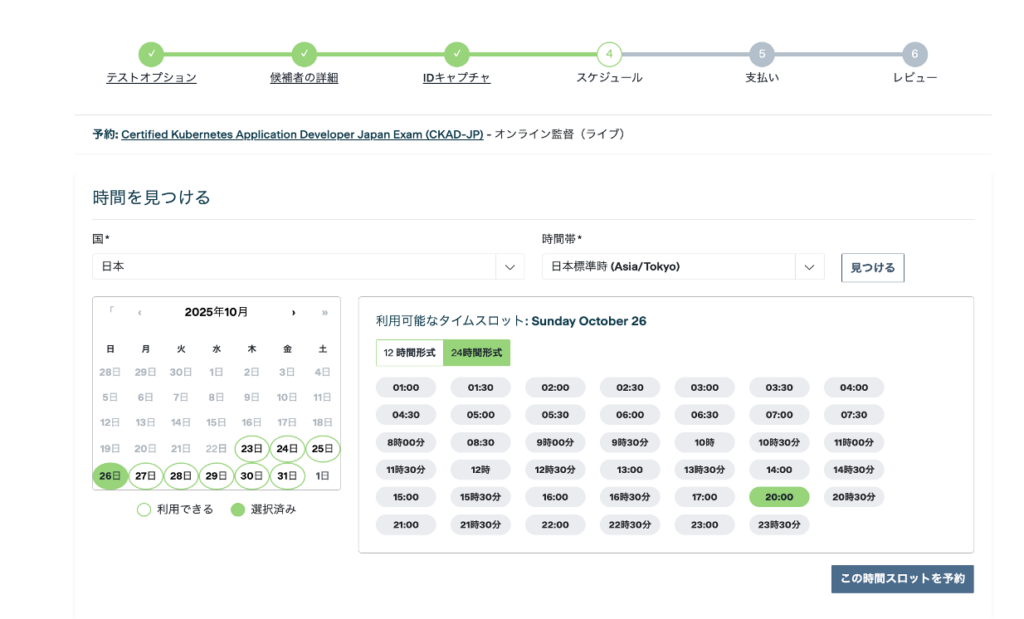This screenshot has height=619, width=1024.
Task: Choose October 31 on the calendar
Action: tap(287, 476)
